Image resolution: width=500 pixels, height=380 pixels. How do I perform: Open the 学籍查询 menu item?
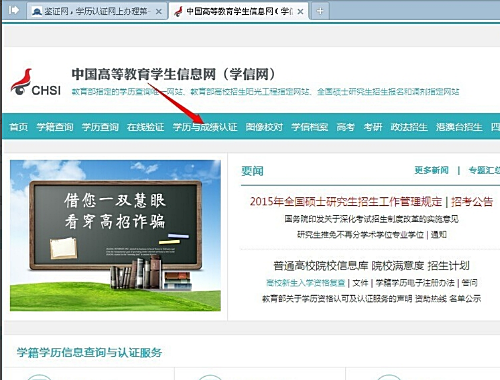[x=55, y=127]
